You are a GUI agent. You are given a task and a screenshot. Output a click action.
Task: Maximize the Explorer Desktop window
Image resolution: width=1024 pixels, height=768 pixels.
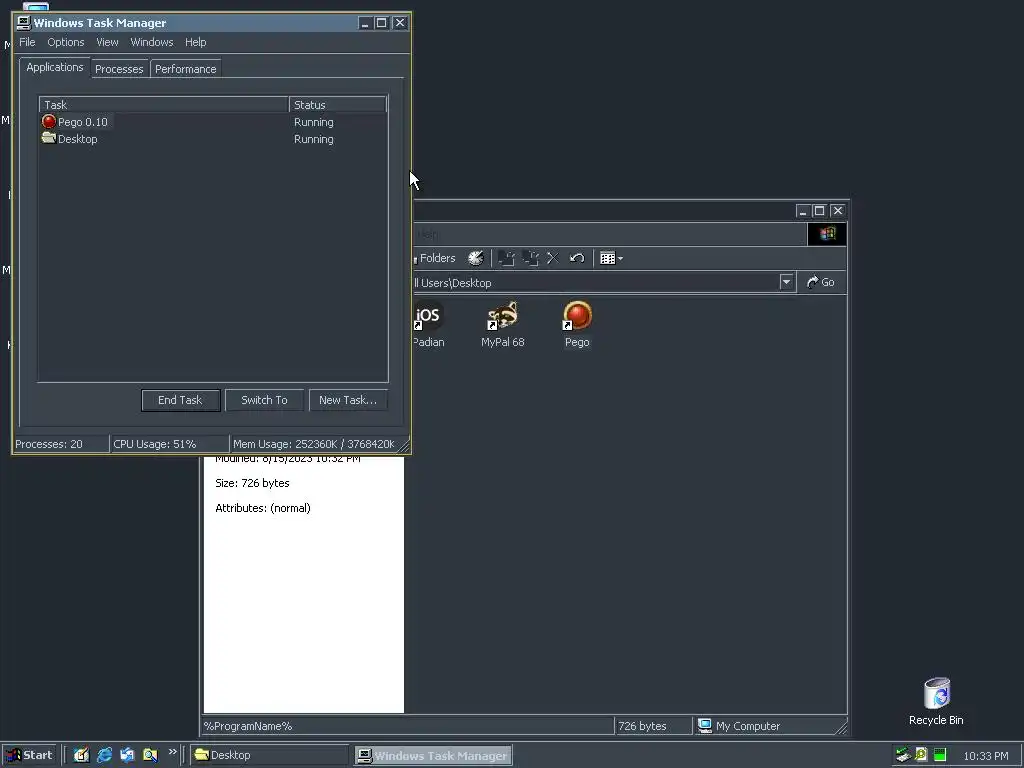pos(820,211)
